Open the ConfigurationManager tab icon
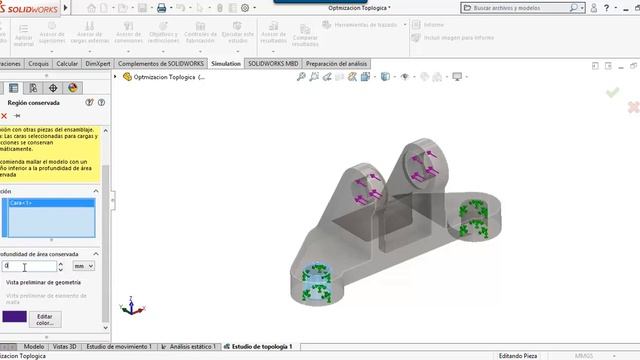The image size is (640, 360). click(33, 88)
